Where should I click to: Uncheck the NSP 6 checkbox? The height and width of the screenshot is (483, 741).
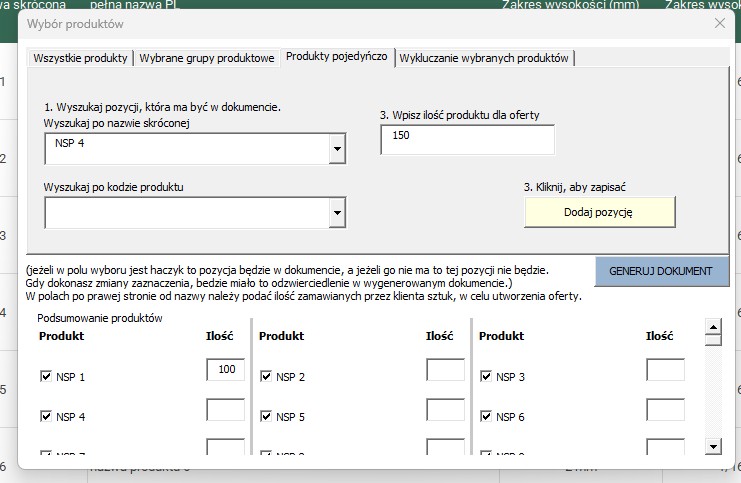click(487, 416)
